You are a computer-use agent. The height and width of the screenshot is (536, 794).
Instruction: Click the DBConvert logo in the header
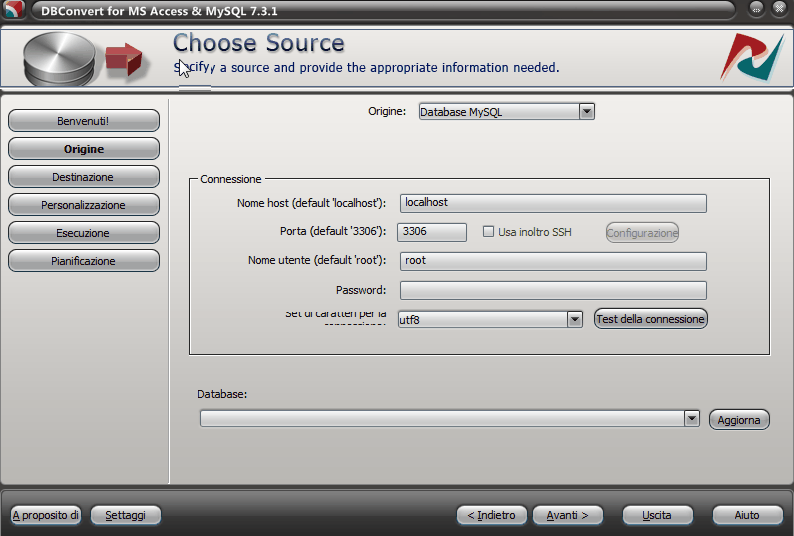pyautogui.click(x=752, y=57)
